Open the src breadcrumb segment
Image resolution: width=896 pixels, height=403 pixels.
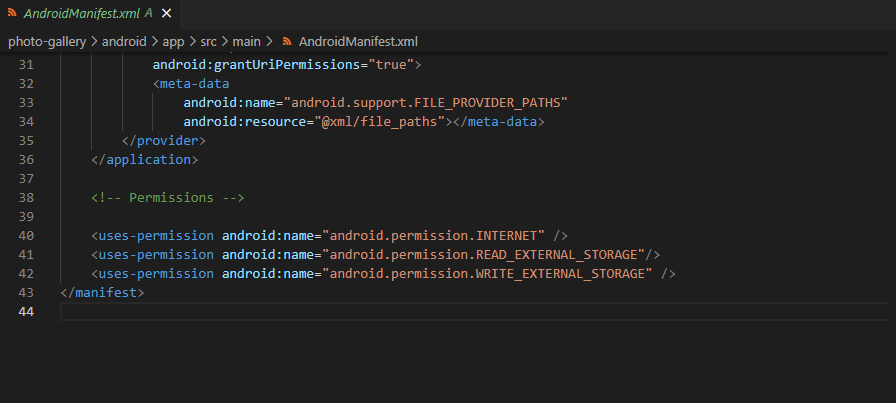[208, 42]
